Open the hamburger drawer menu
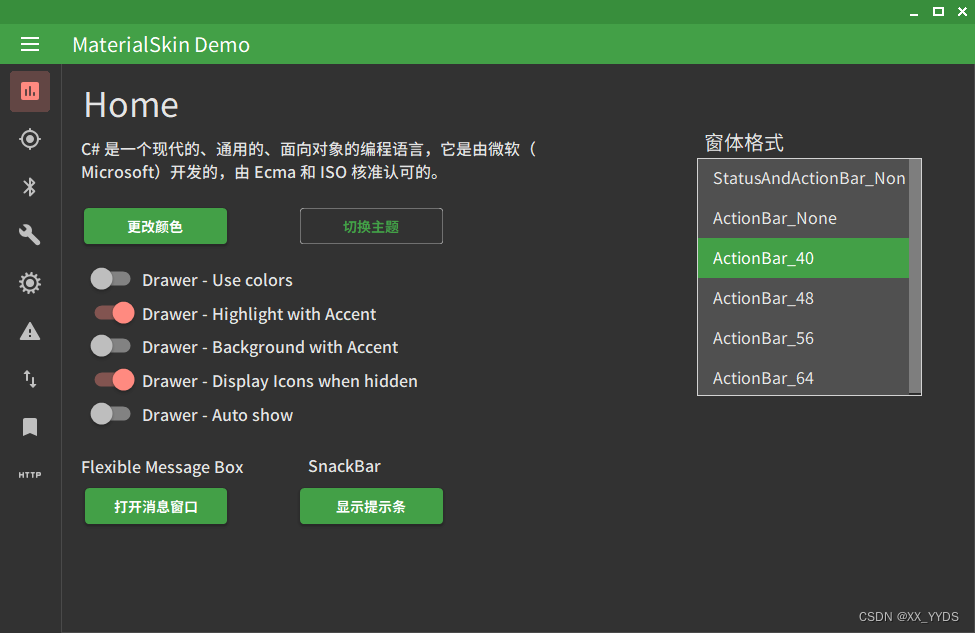975x633 pixels. tap(30, 44)
